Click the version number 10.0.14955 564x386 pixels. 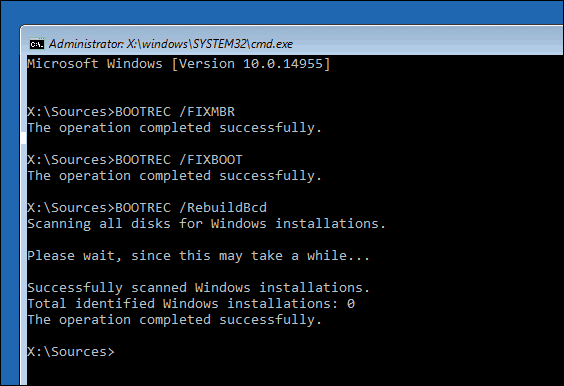tap(283, 64)
